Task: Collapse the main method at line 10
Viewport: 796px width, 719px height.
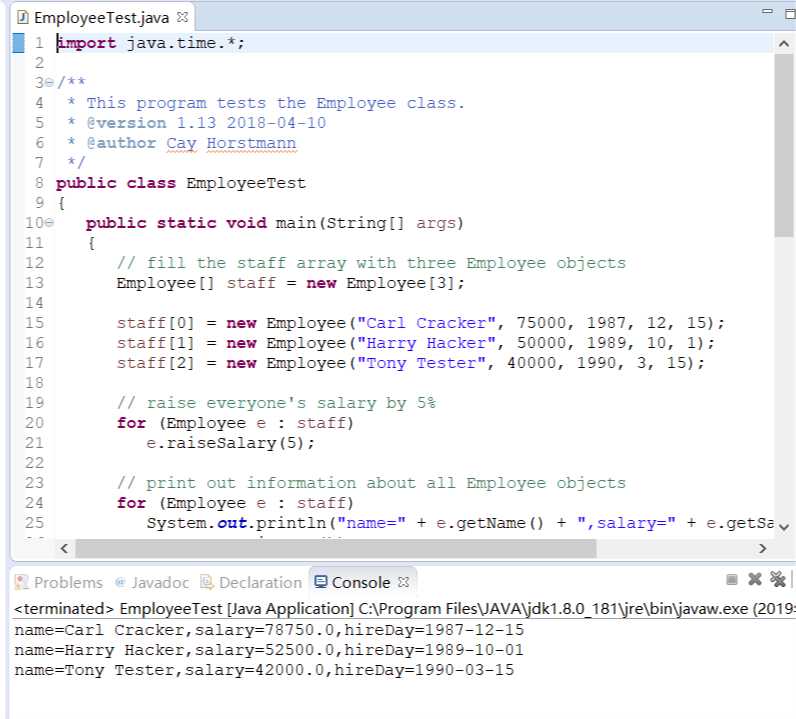Action: point(49,222)
